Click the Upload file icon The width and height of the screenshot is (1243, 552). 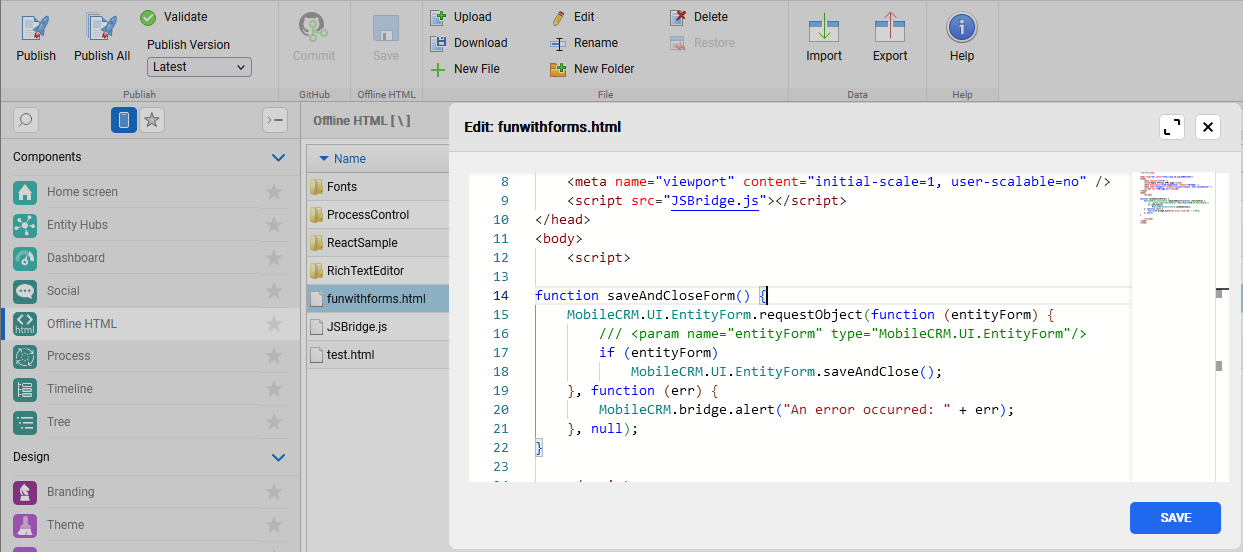437,17
